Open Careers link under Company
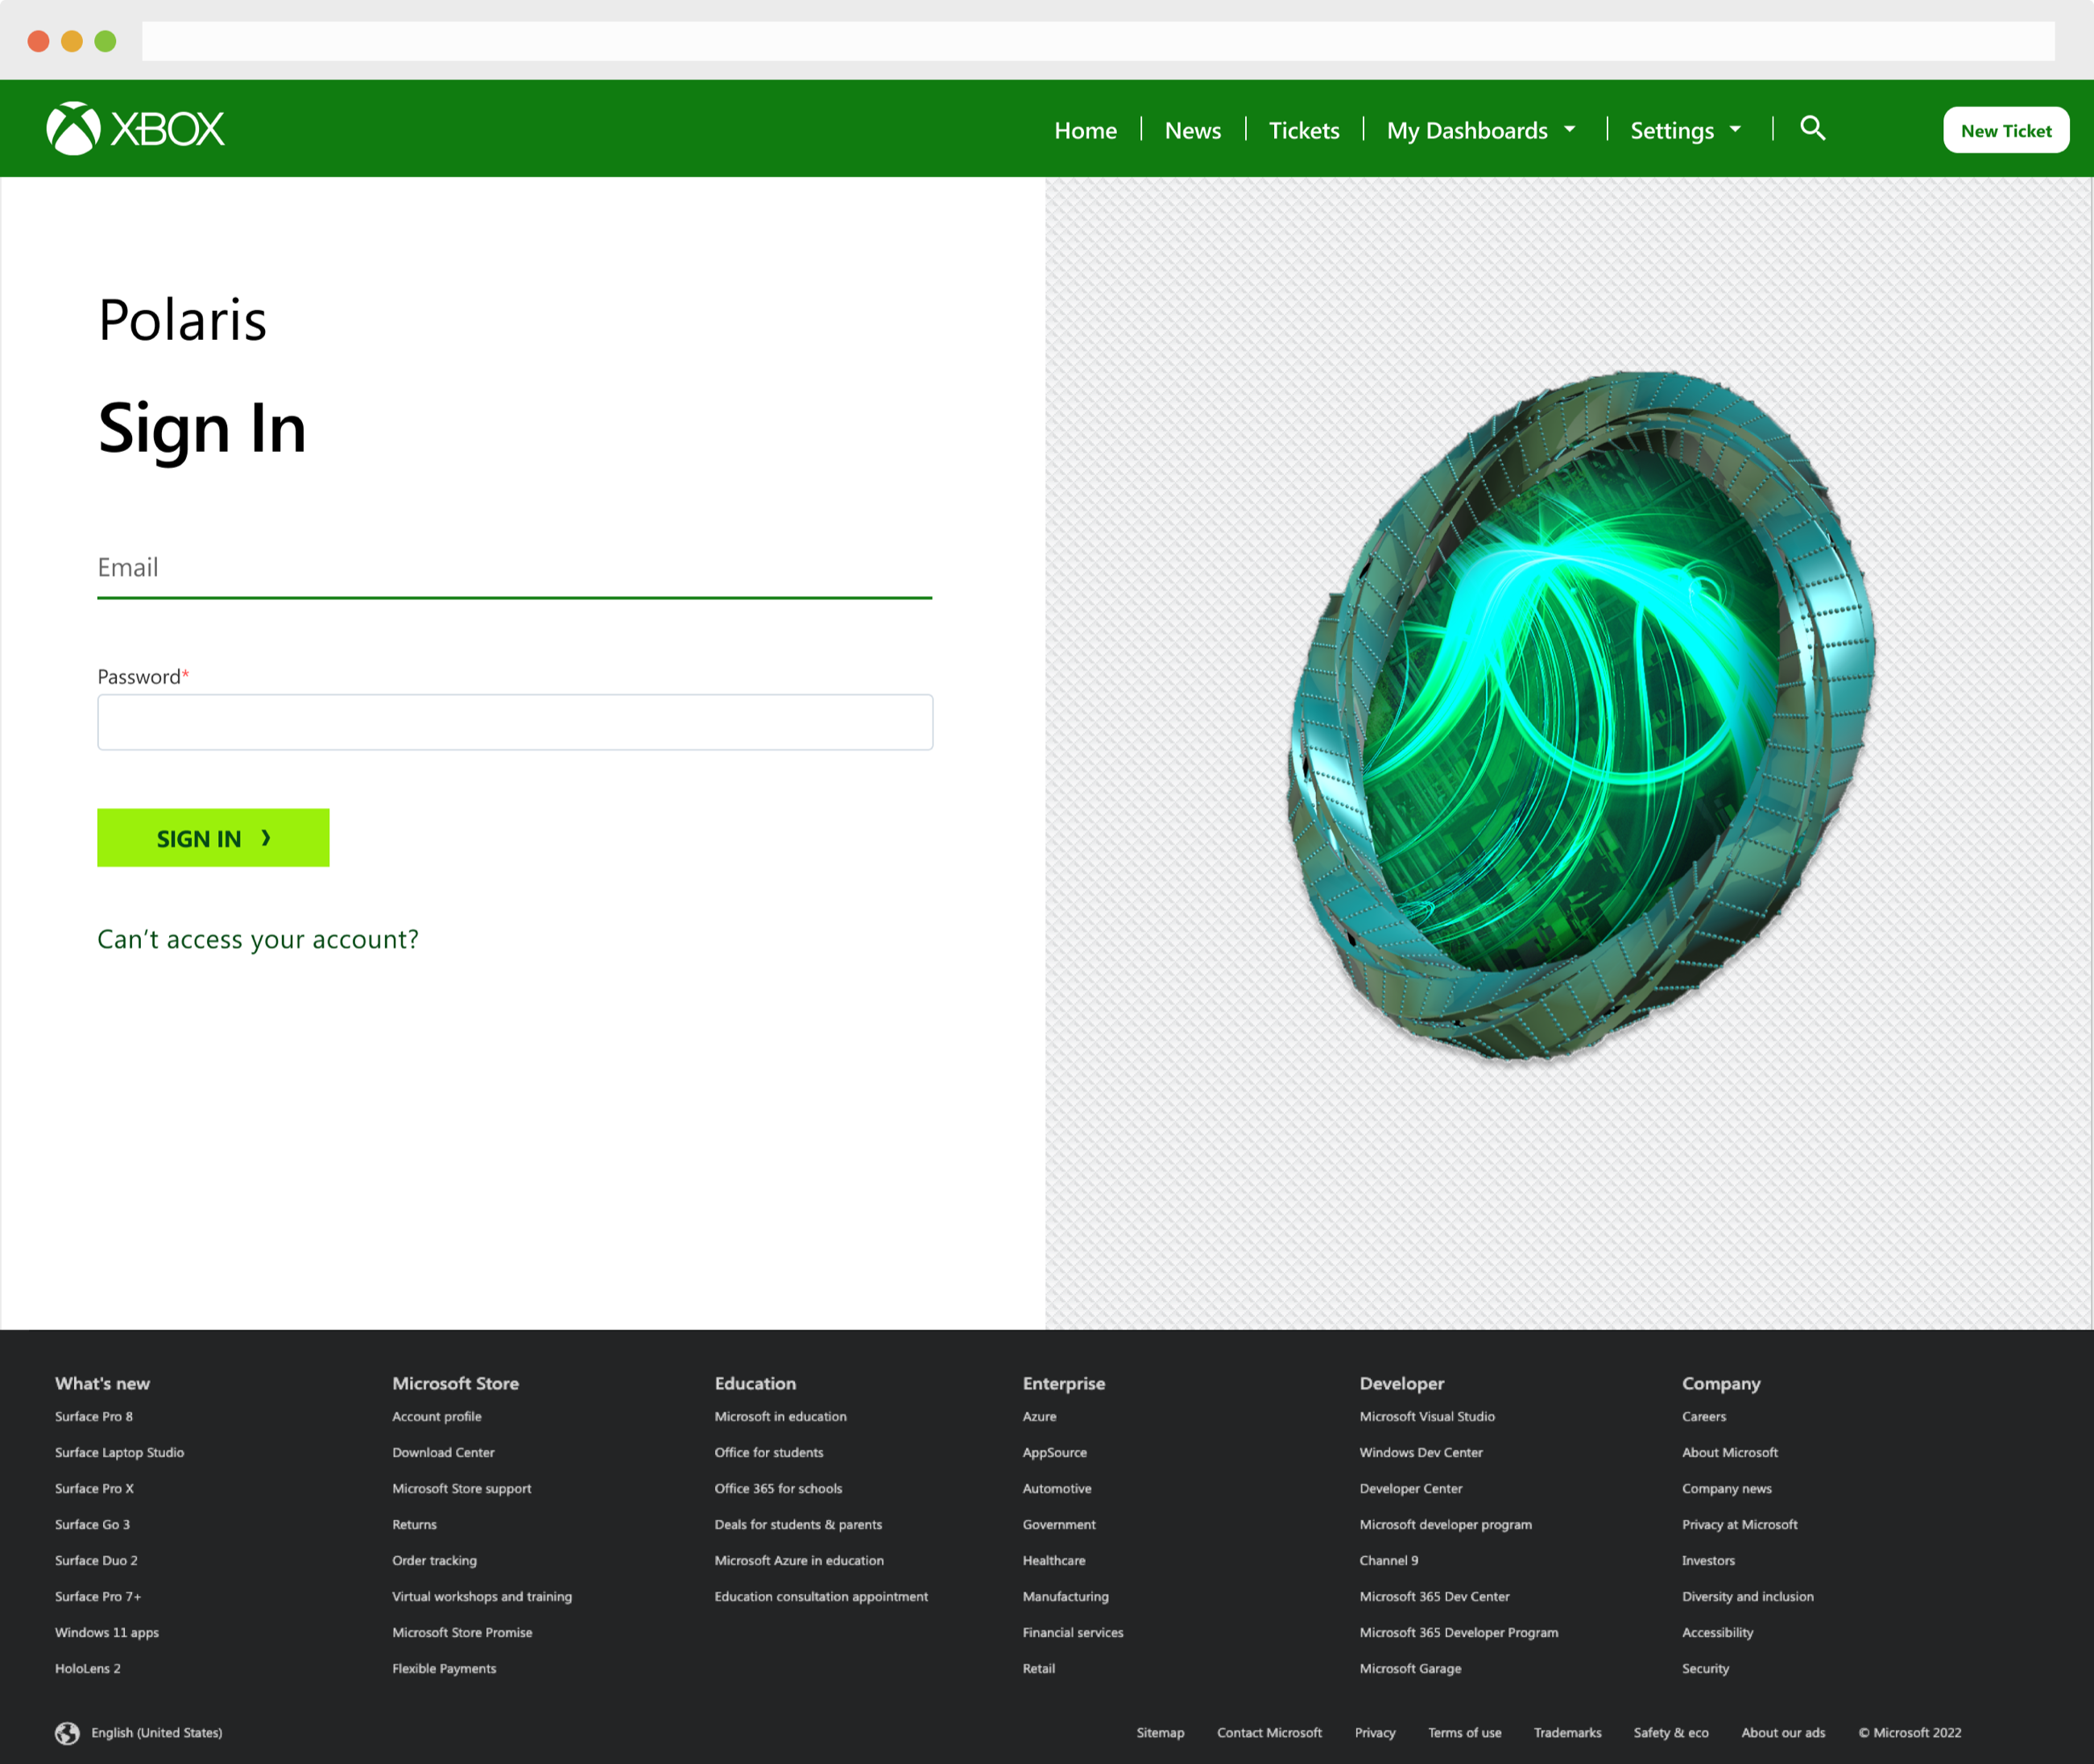Screen dimensions: 2094x1764 [x=1704, y=1417]
